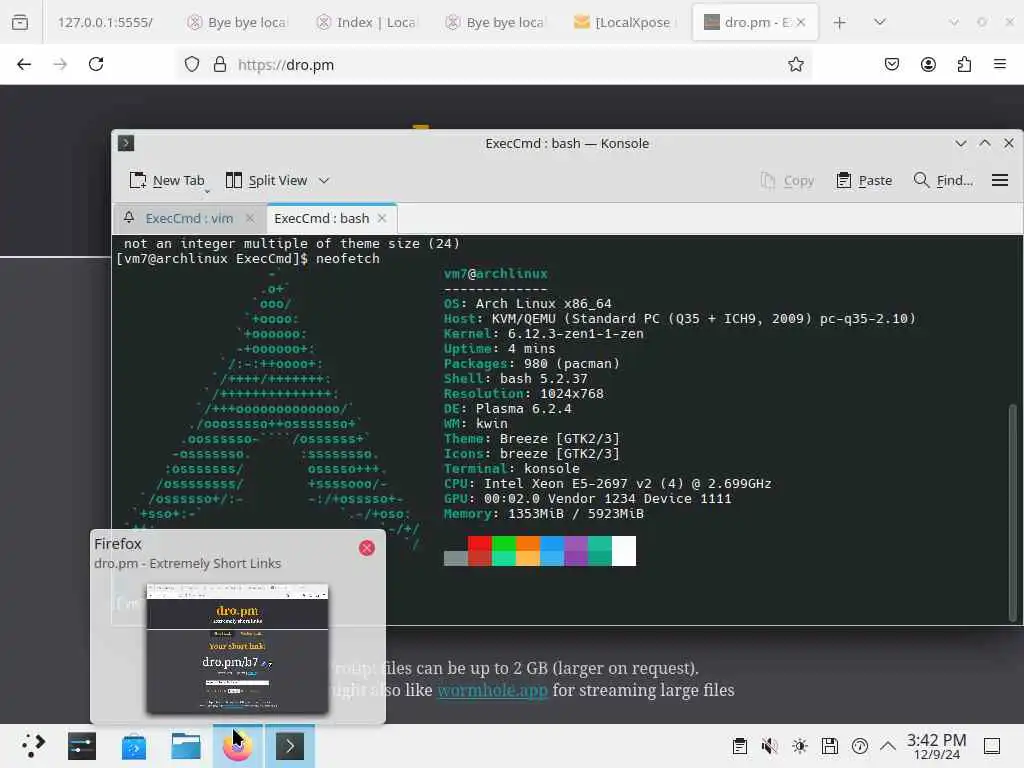1024x768 pixels.
Task: Switch to ExecCmd : vim tab
Action: (189, 218)
